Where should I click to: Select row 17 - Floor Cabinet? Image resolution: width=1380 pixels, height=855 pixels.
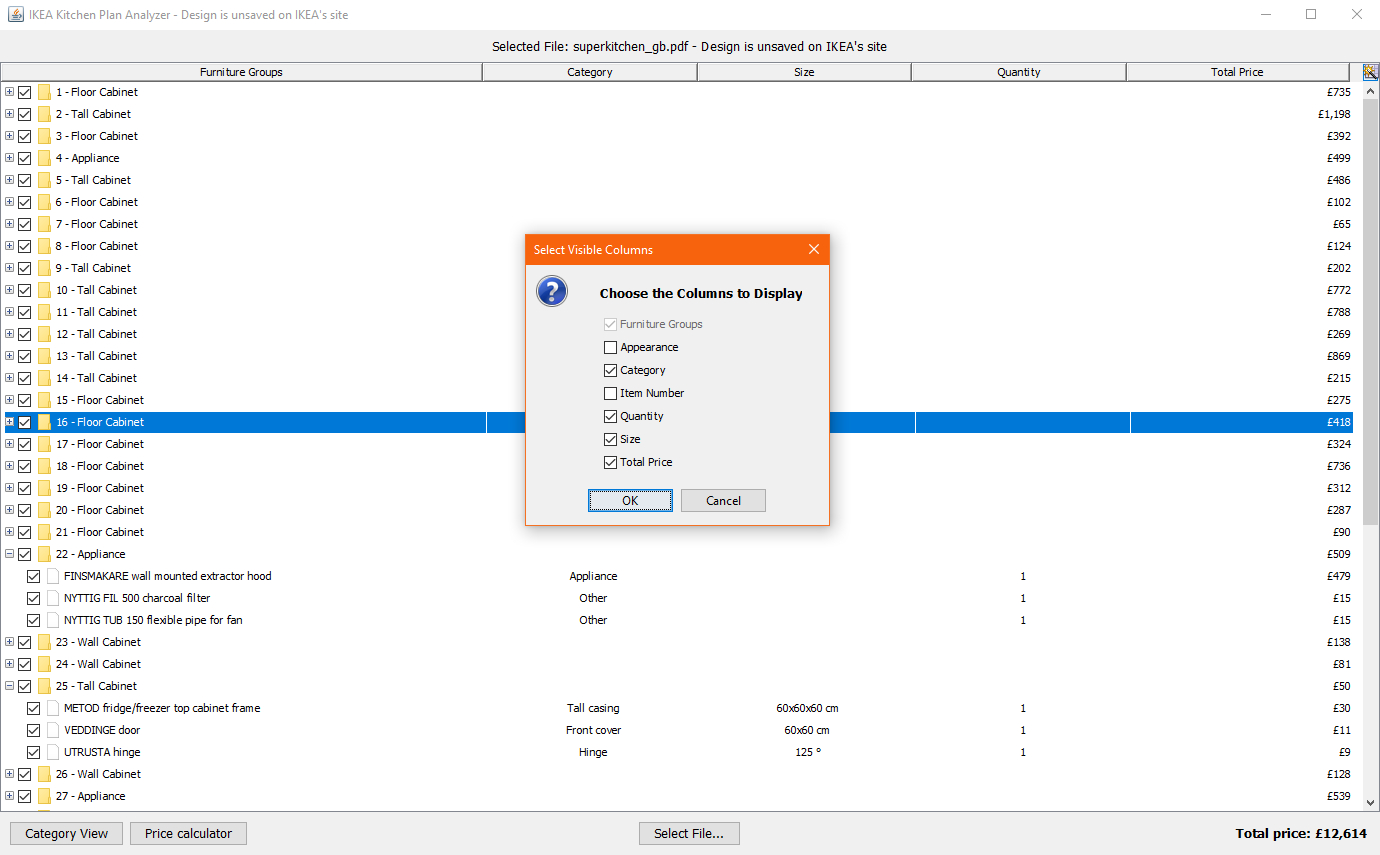click(678, 444)
